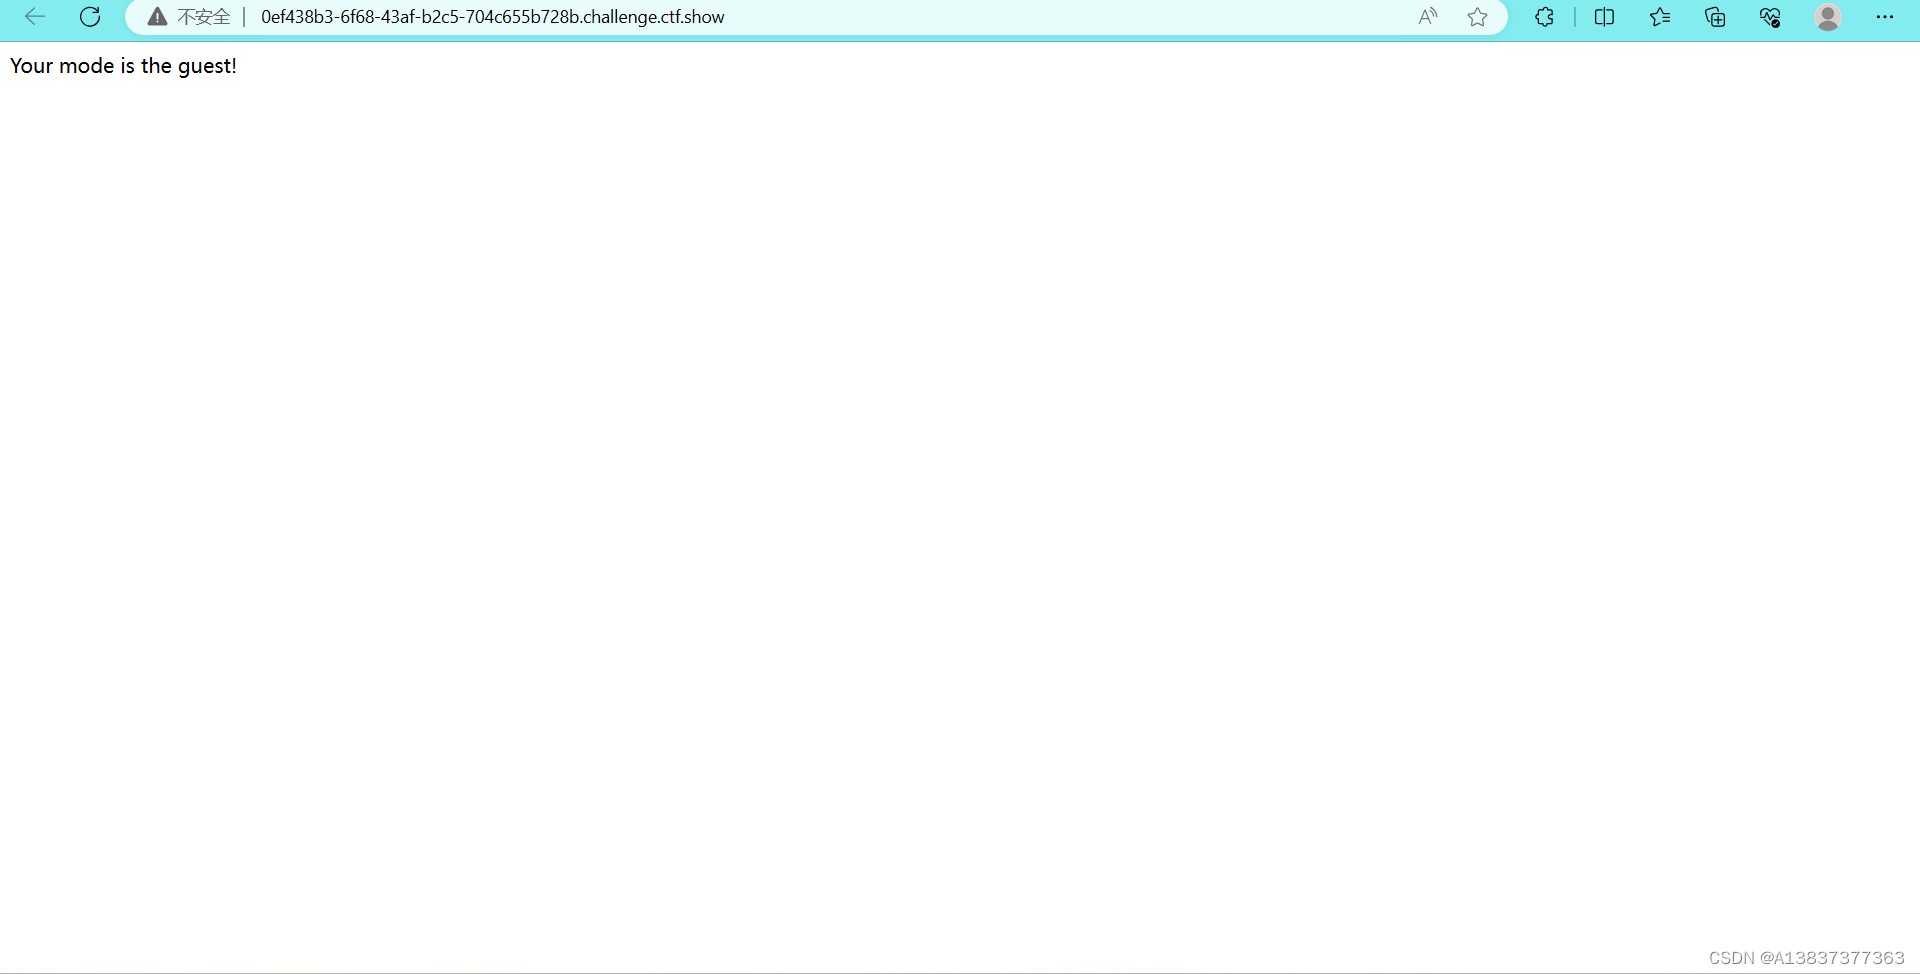
Task: Reload the current page
Action: 90,17
